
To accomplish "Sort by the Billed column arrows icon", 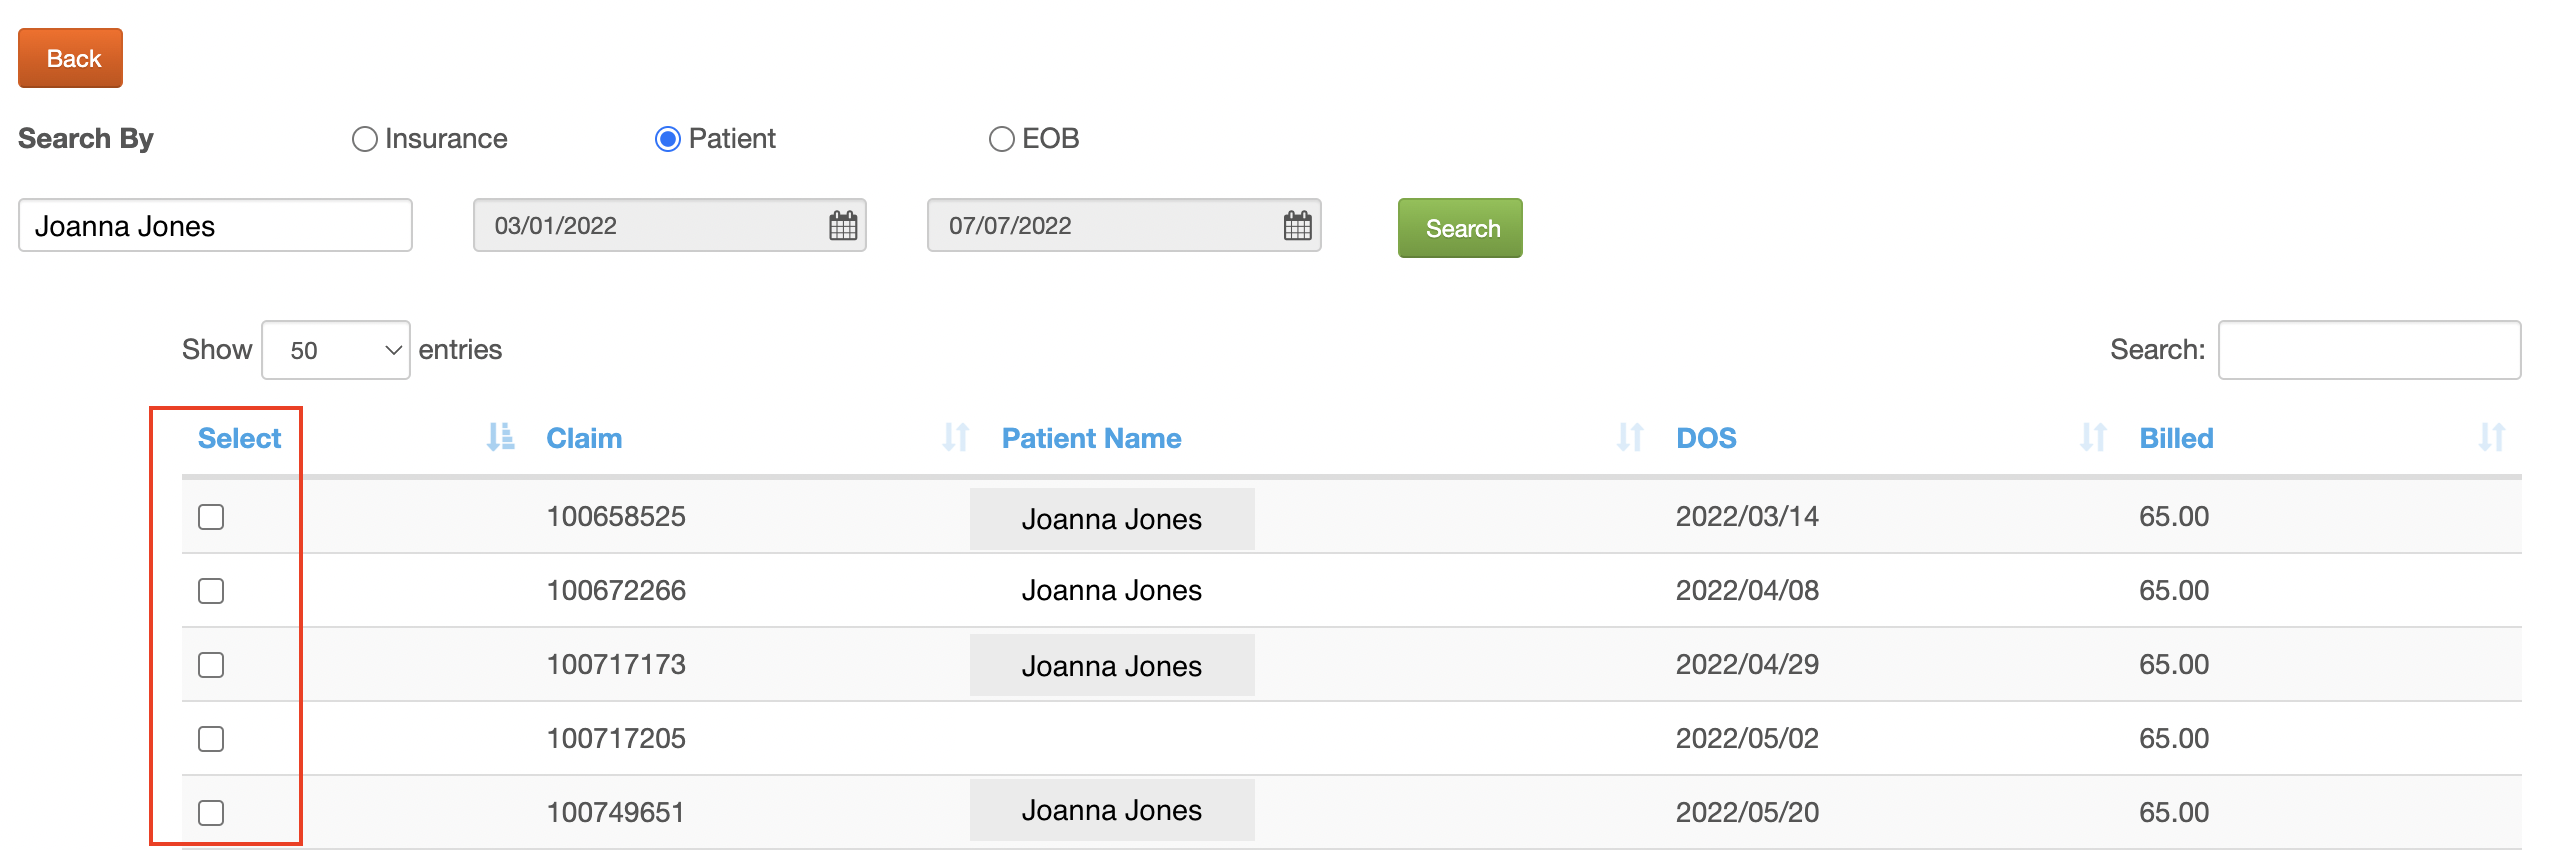I will 2491,437.
